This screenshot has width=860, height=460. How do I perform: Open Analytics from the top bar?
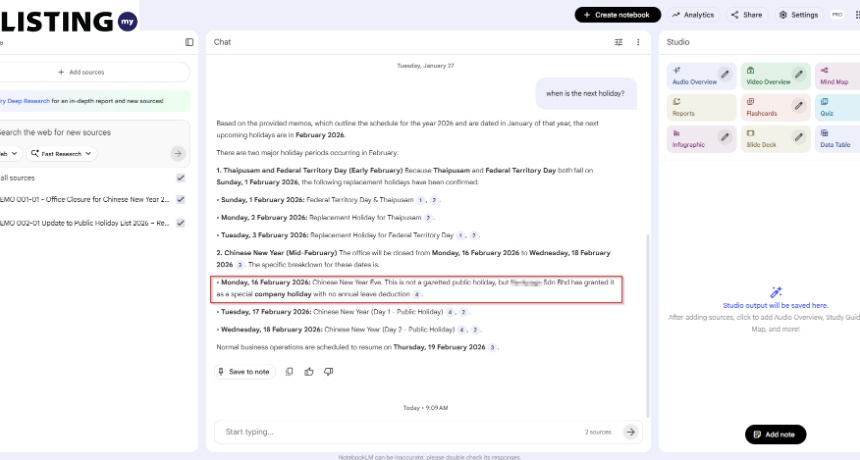[x=693, y=15]
